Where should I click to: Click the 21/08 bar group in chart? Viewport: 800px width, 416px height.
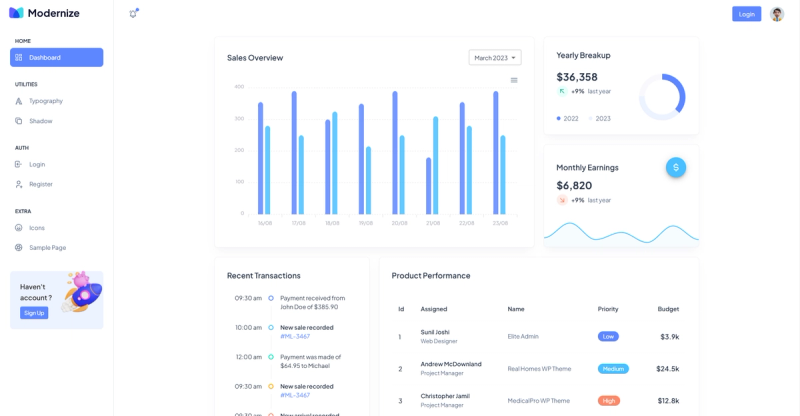(x=432, y=165)
